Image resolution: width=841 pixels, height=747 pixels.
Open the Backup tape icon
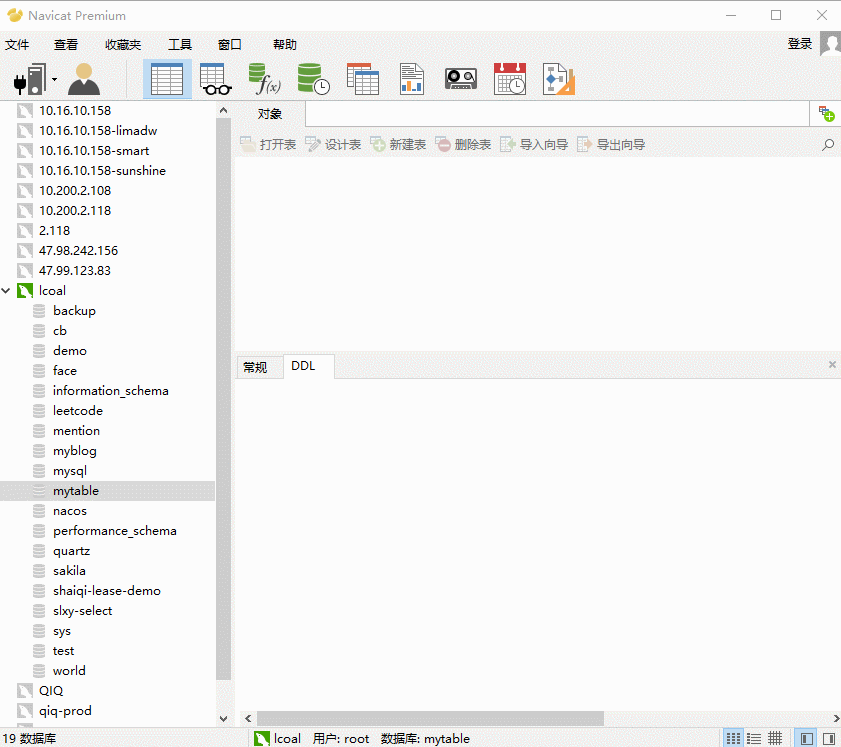pos(461,79)
